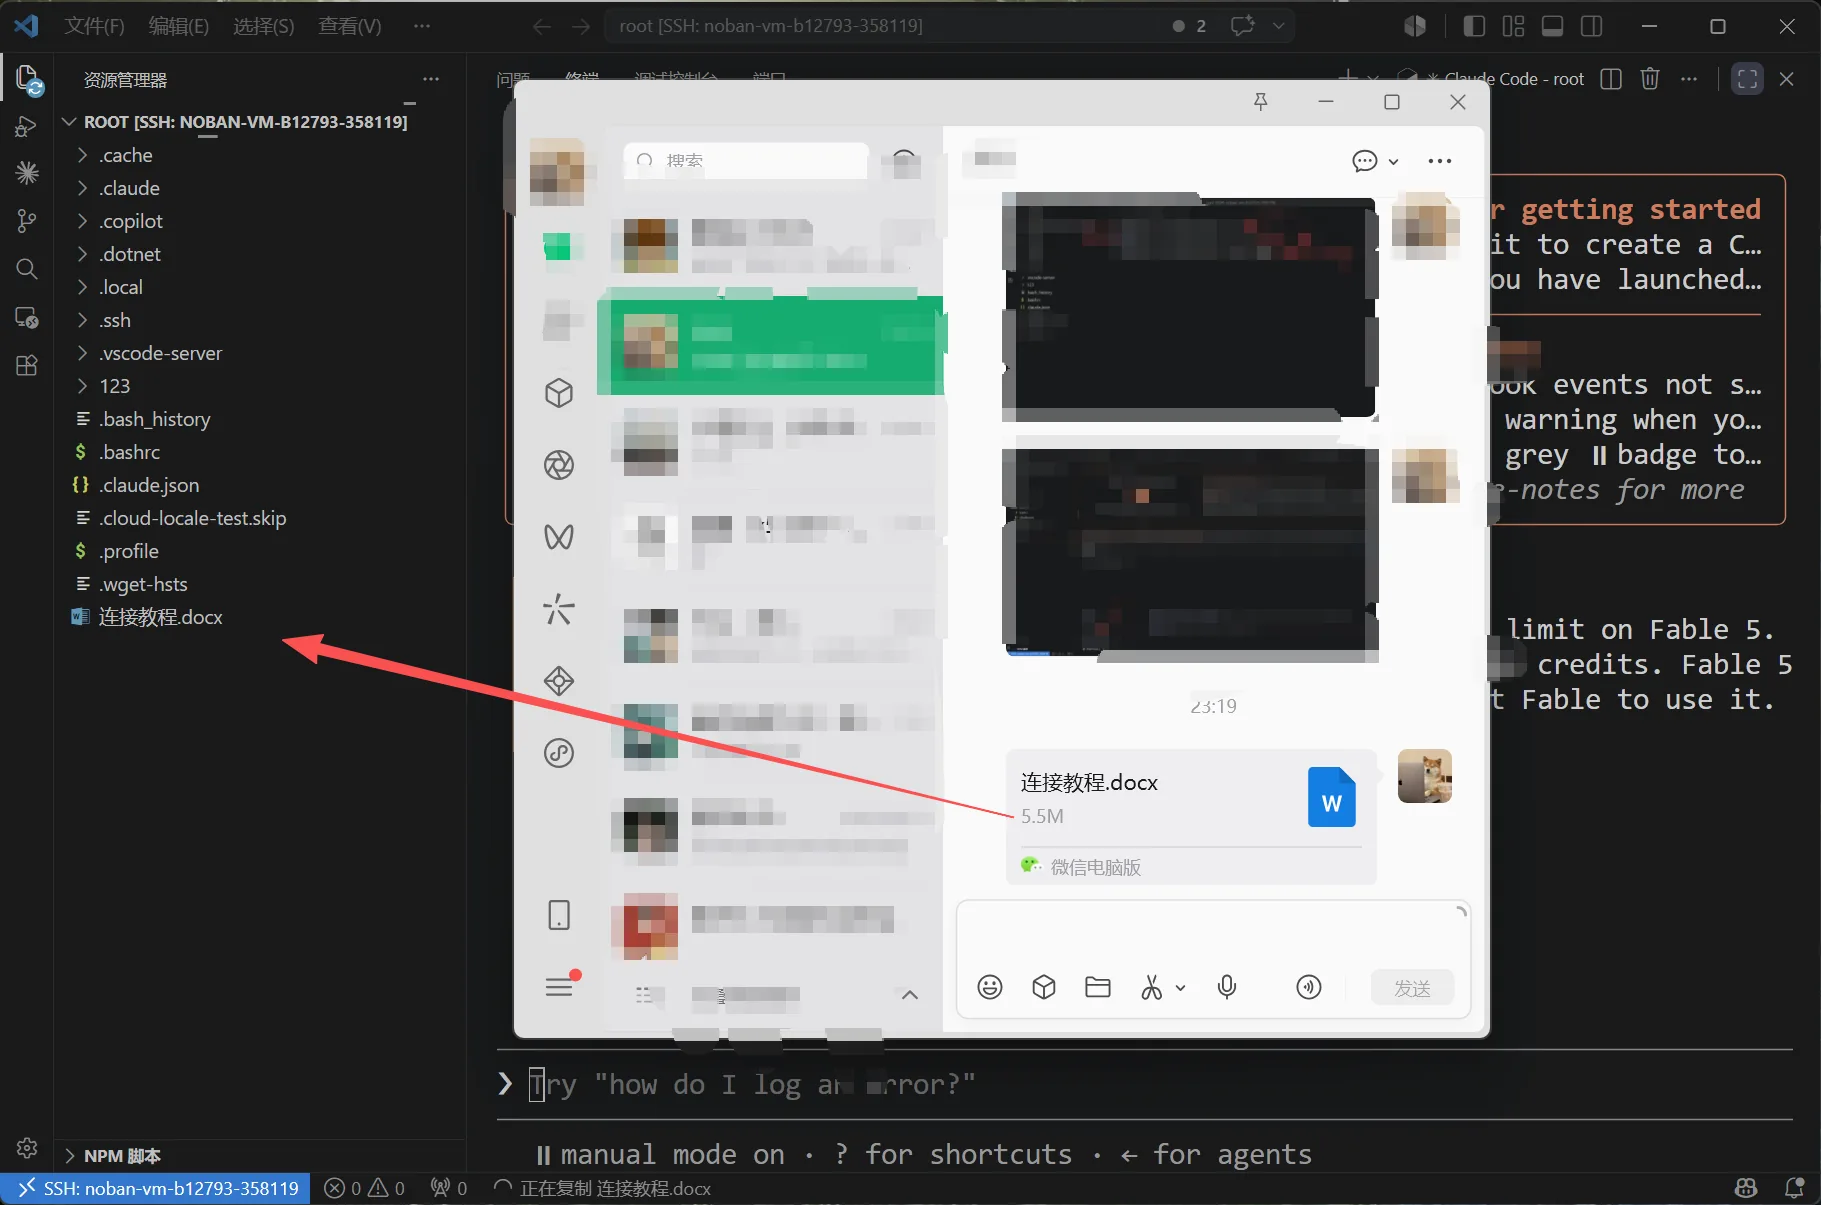Toggle the bottom panel layout icon
Image resolution: width=1821 pixels, height=1205 pixels.
(x=1552, y=26)
